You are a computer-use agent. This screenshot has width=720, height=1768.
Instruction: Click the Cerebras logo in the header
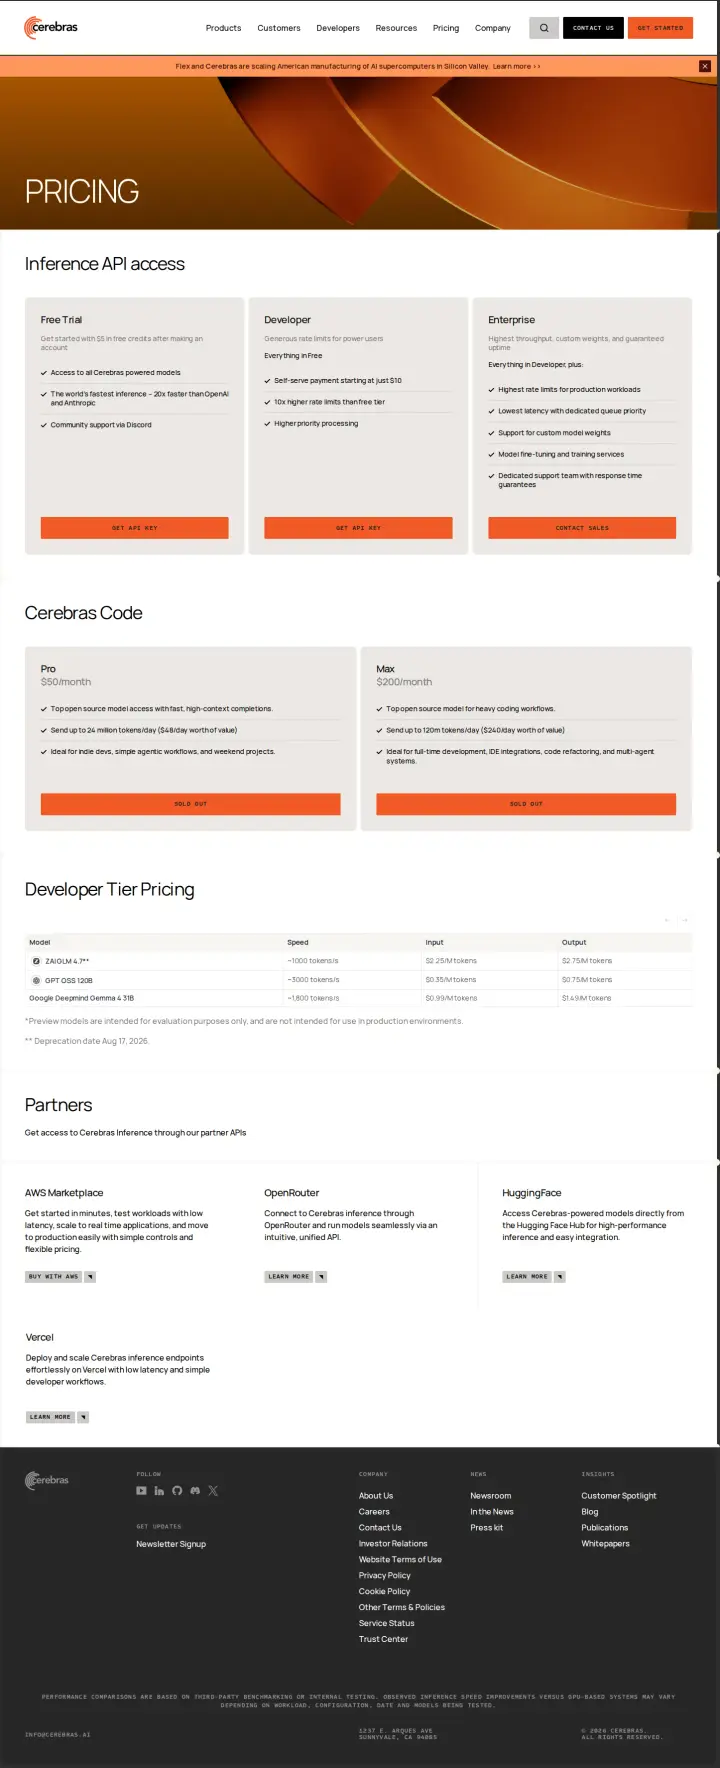51,28
